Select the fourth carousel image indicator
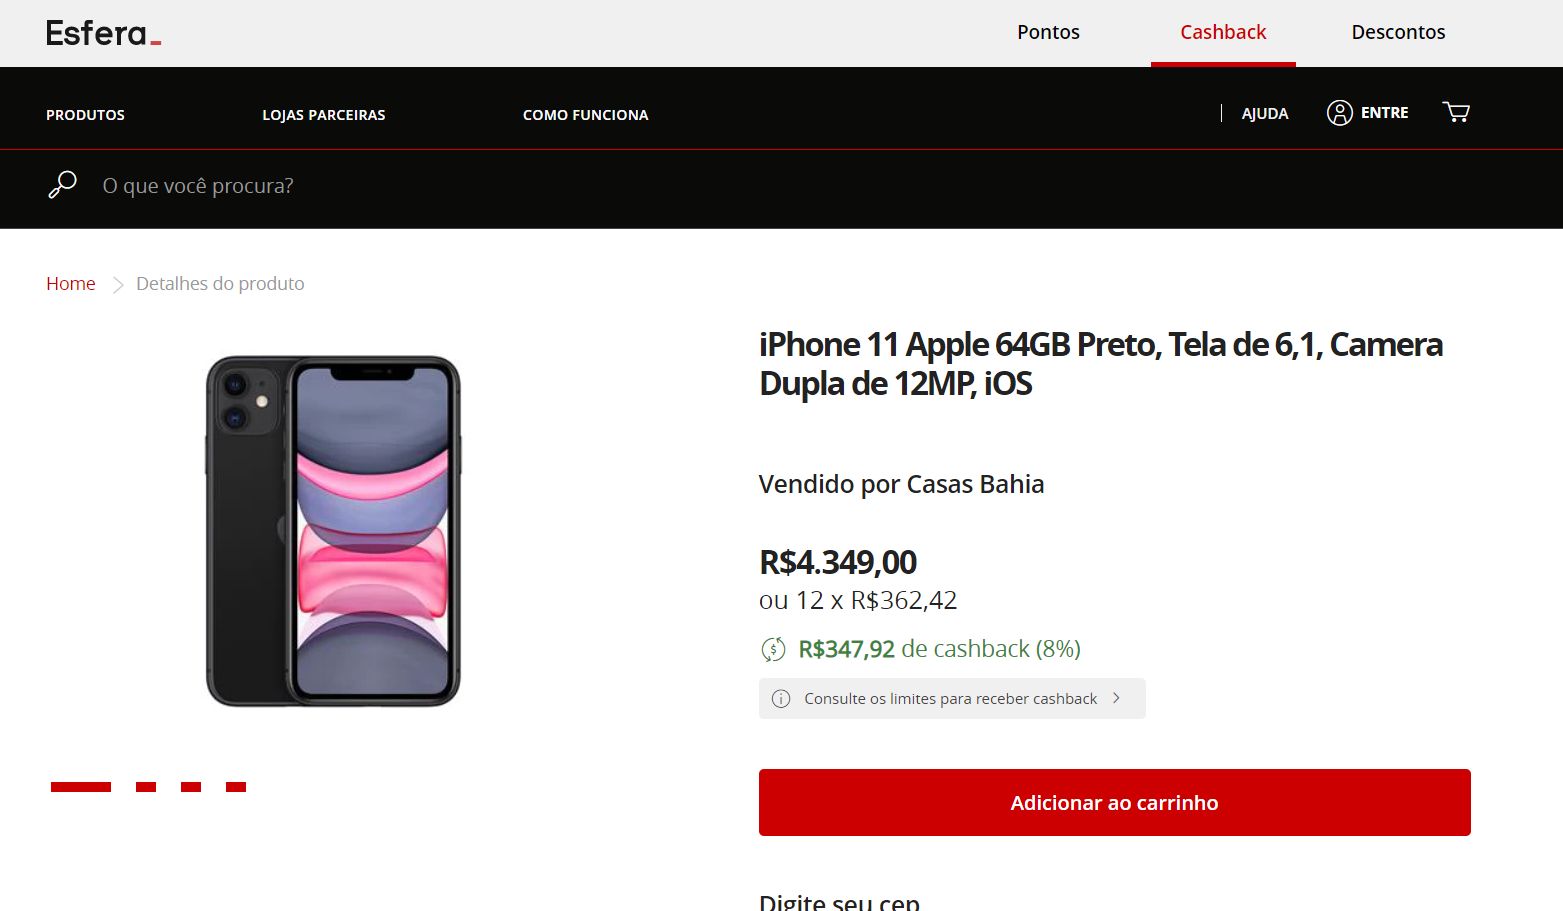1563x911 pixels. (236, 787)
